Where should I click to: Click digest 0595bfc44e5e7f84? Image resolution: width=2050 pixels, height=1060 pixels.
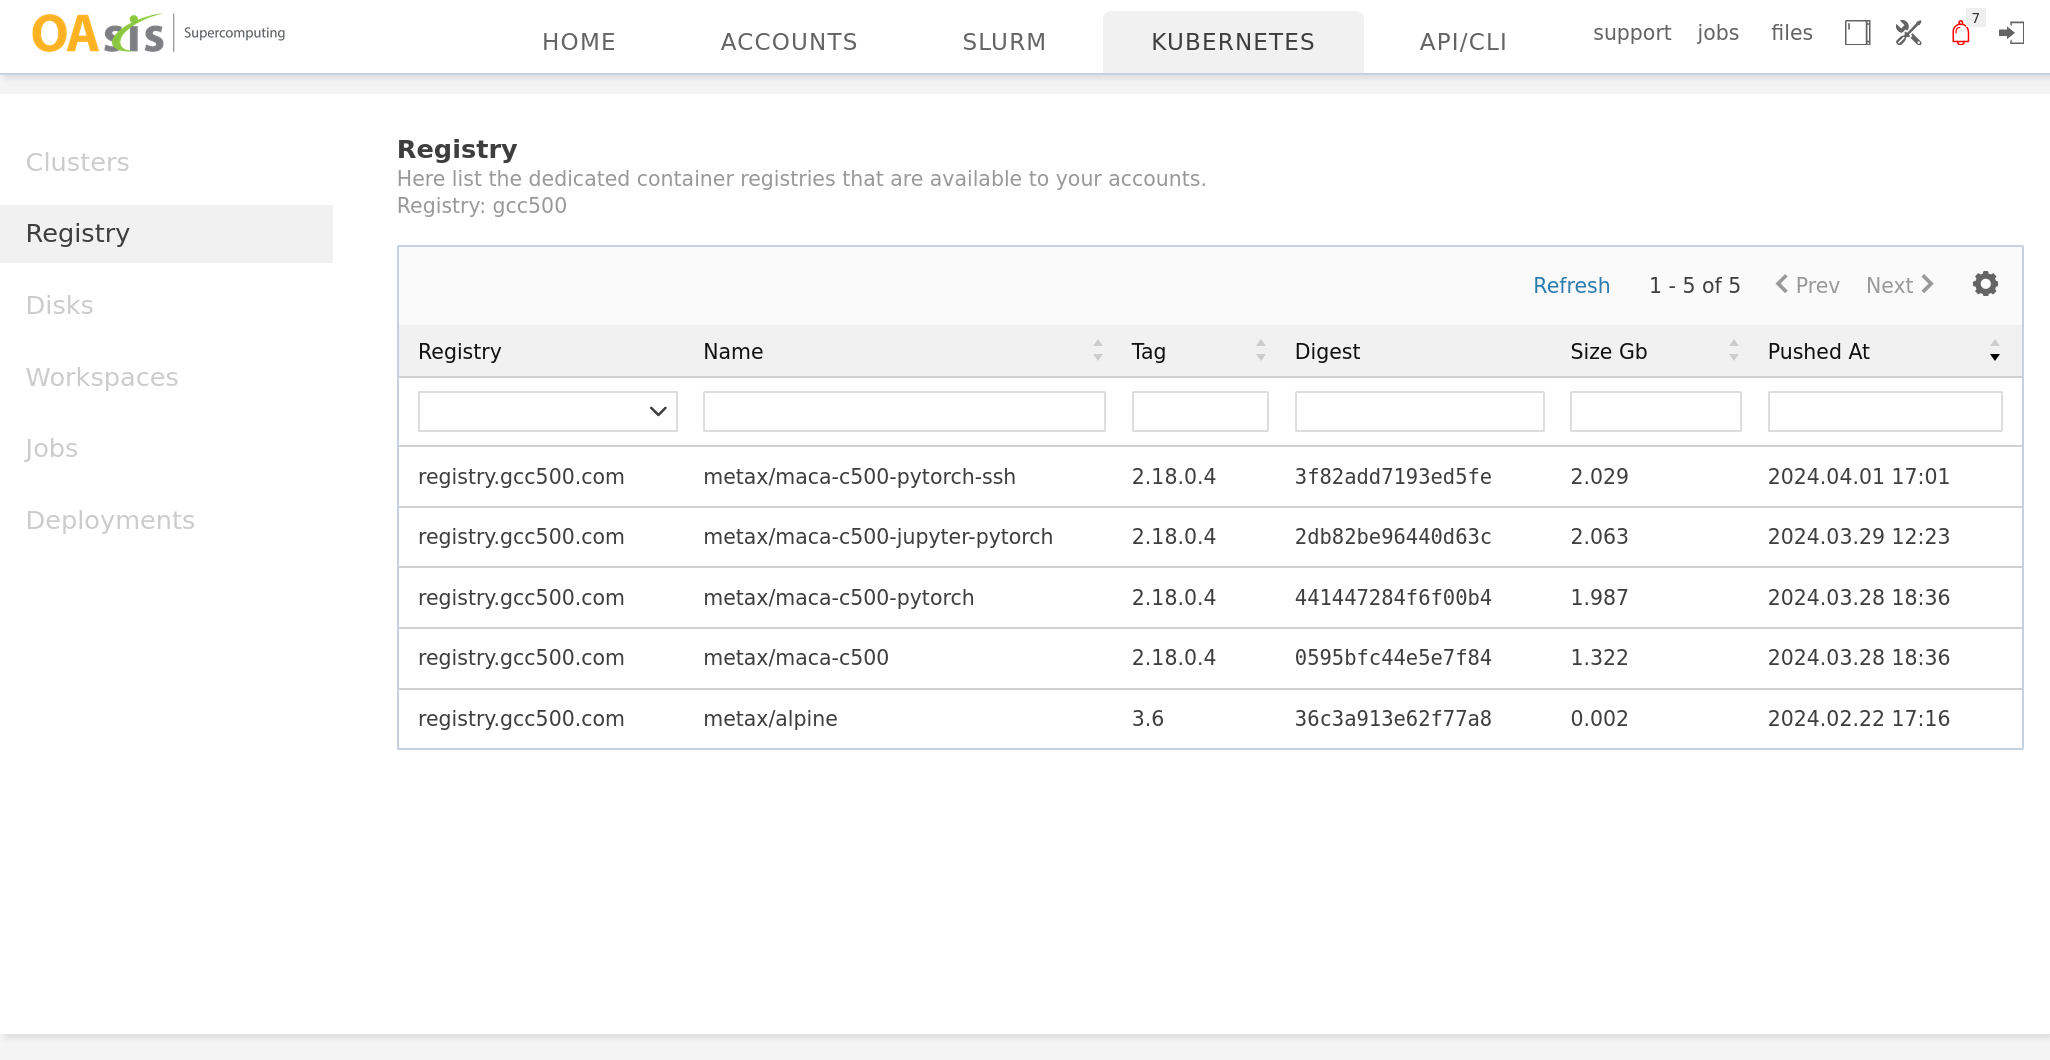coord(1393,658)
